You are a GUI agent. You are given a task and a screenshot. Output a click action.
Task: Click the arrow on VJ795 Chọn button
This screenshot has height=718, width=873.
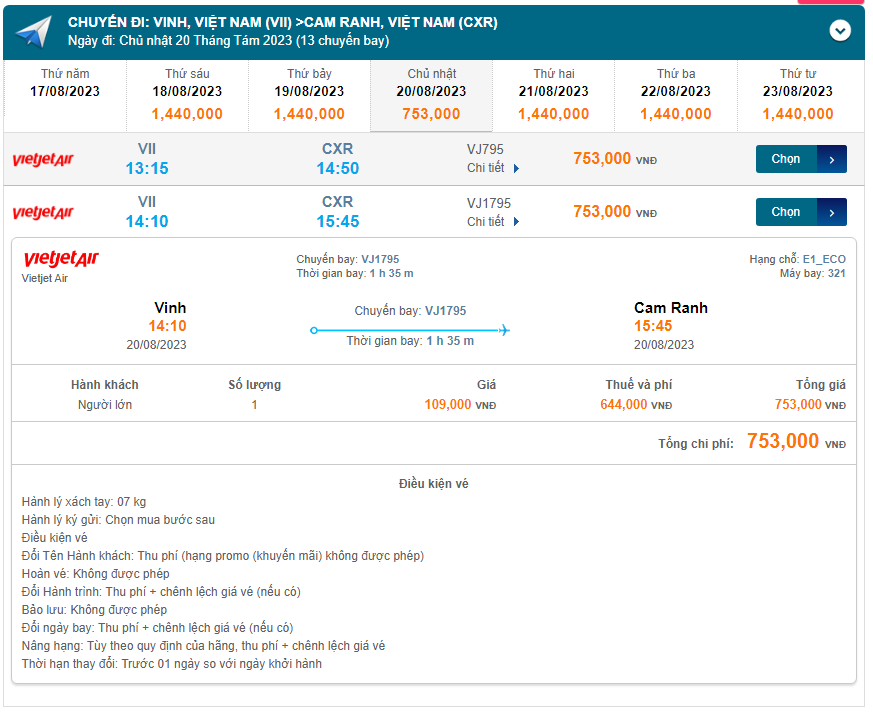tap(832, 159)
